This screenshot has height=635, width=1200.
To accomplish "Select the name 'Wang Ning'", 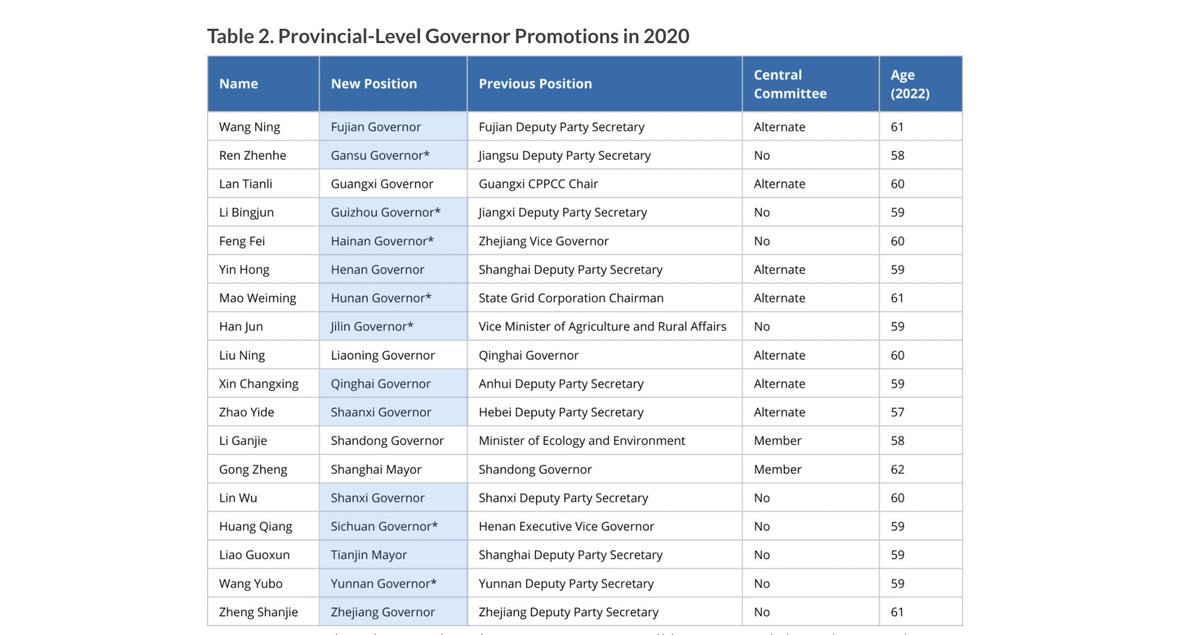I will pyautogui.click(x=250, y=127).
